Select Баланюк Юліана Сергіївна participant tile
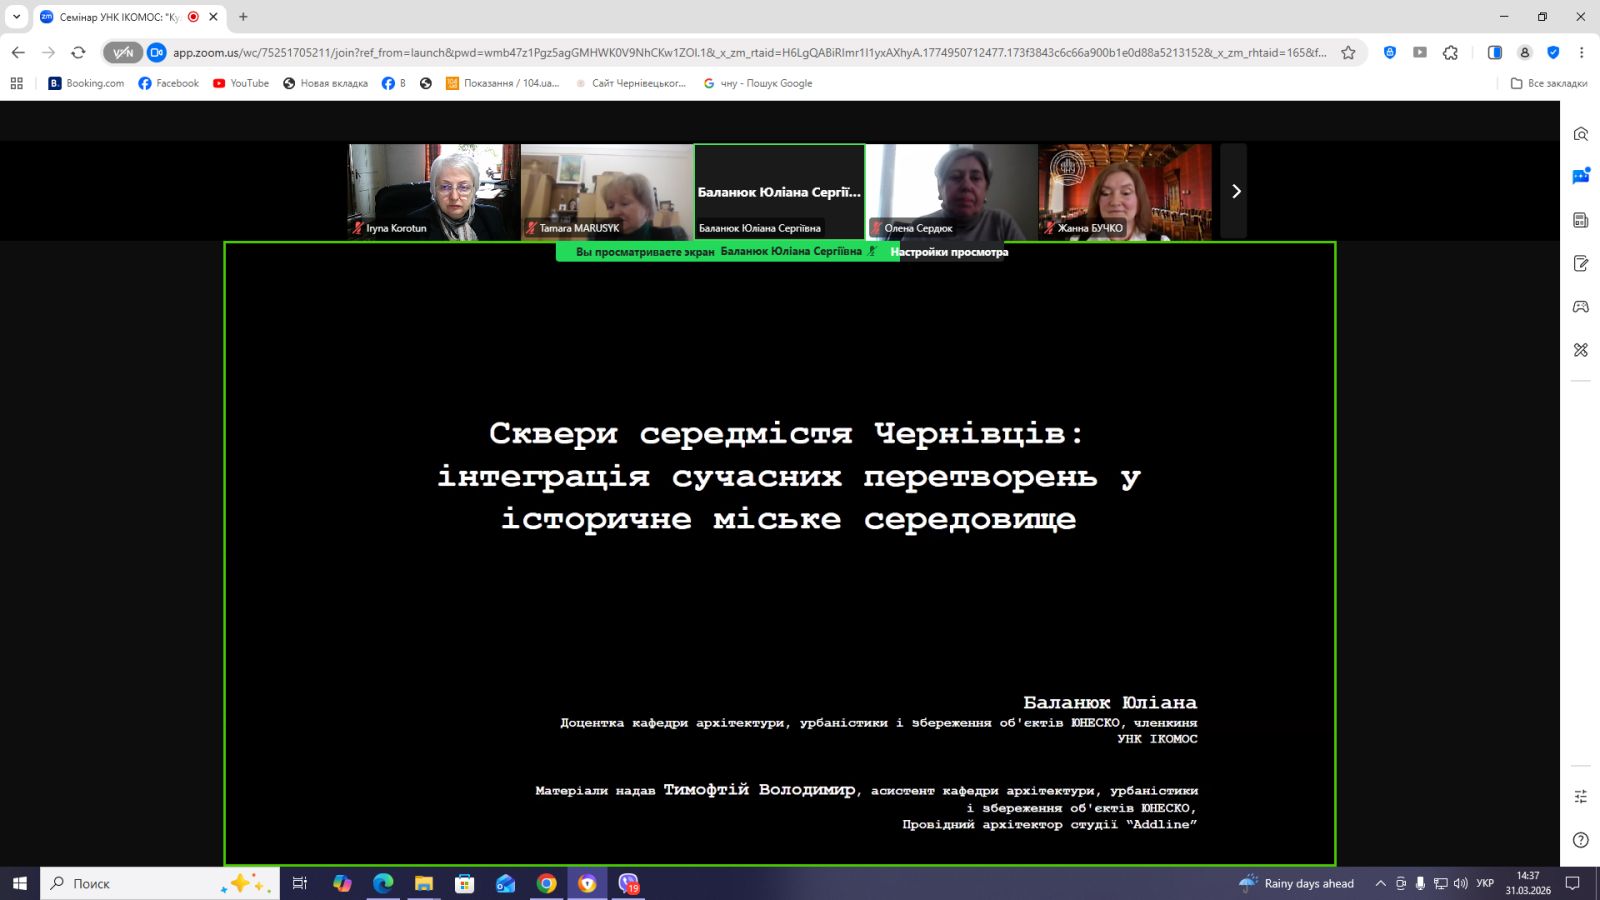 (779, 191)
